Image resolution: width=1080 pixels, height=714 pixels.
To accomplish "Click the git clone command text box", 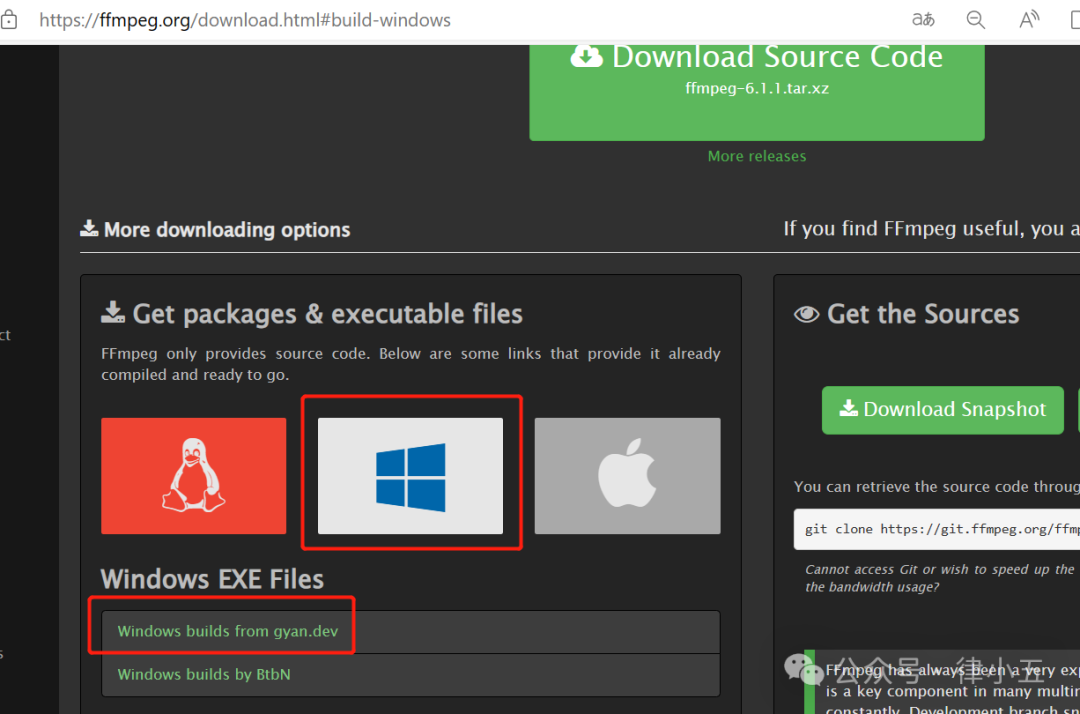I will click(x=937, y=529).
